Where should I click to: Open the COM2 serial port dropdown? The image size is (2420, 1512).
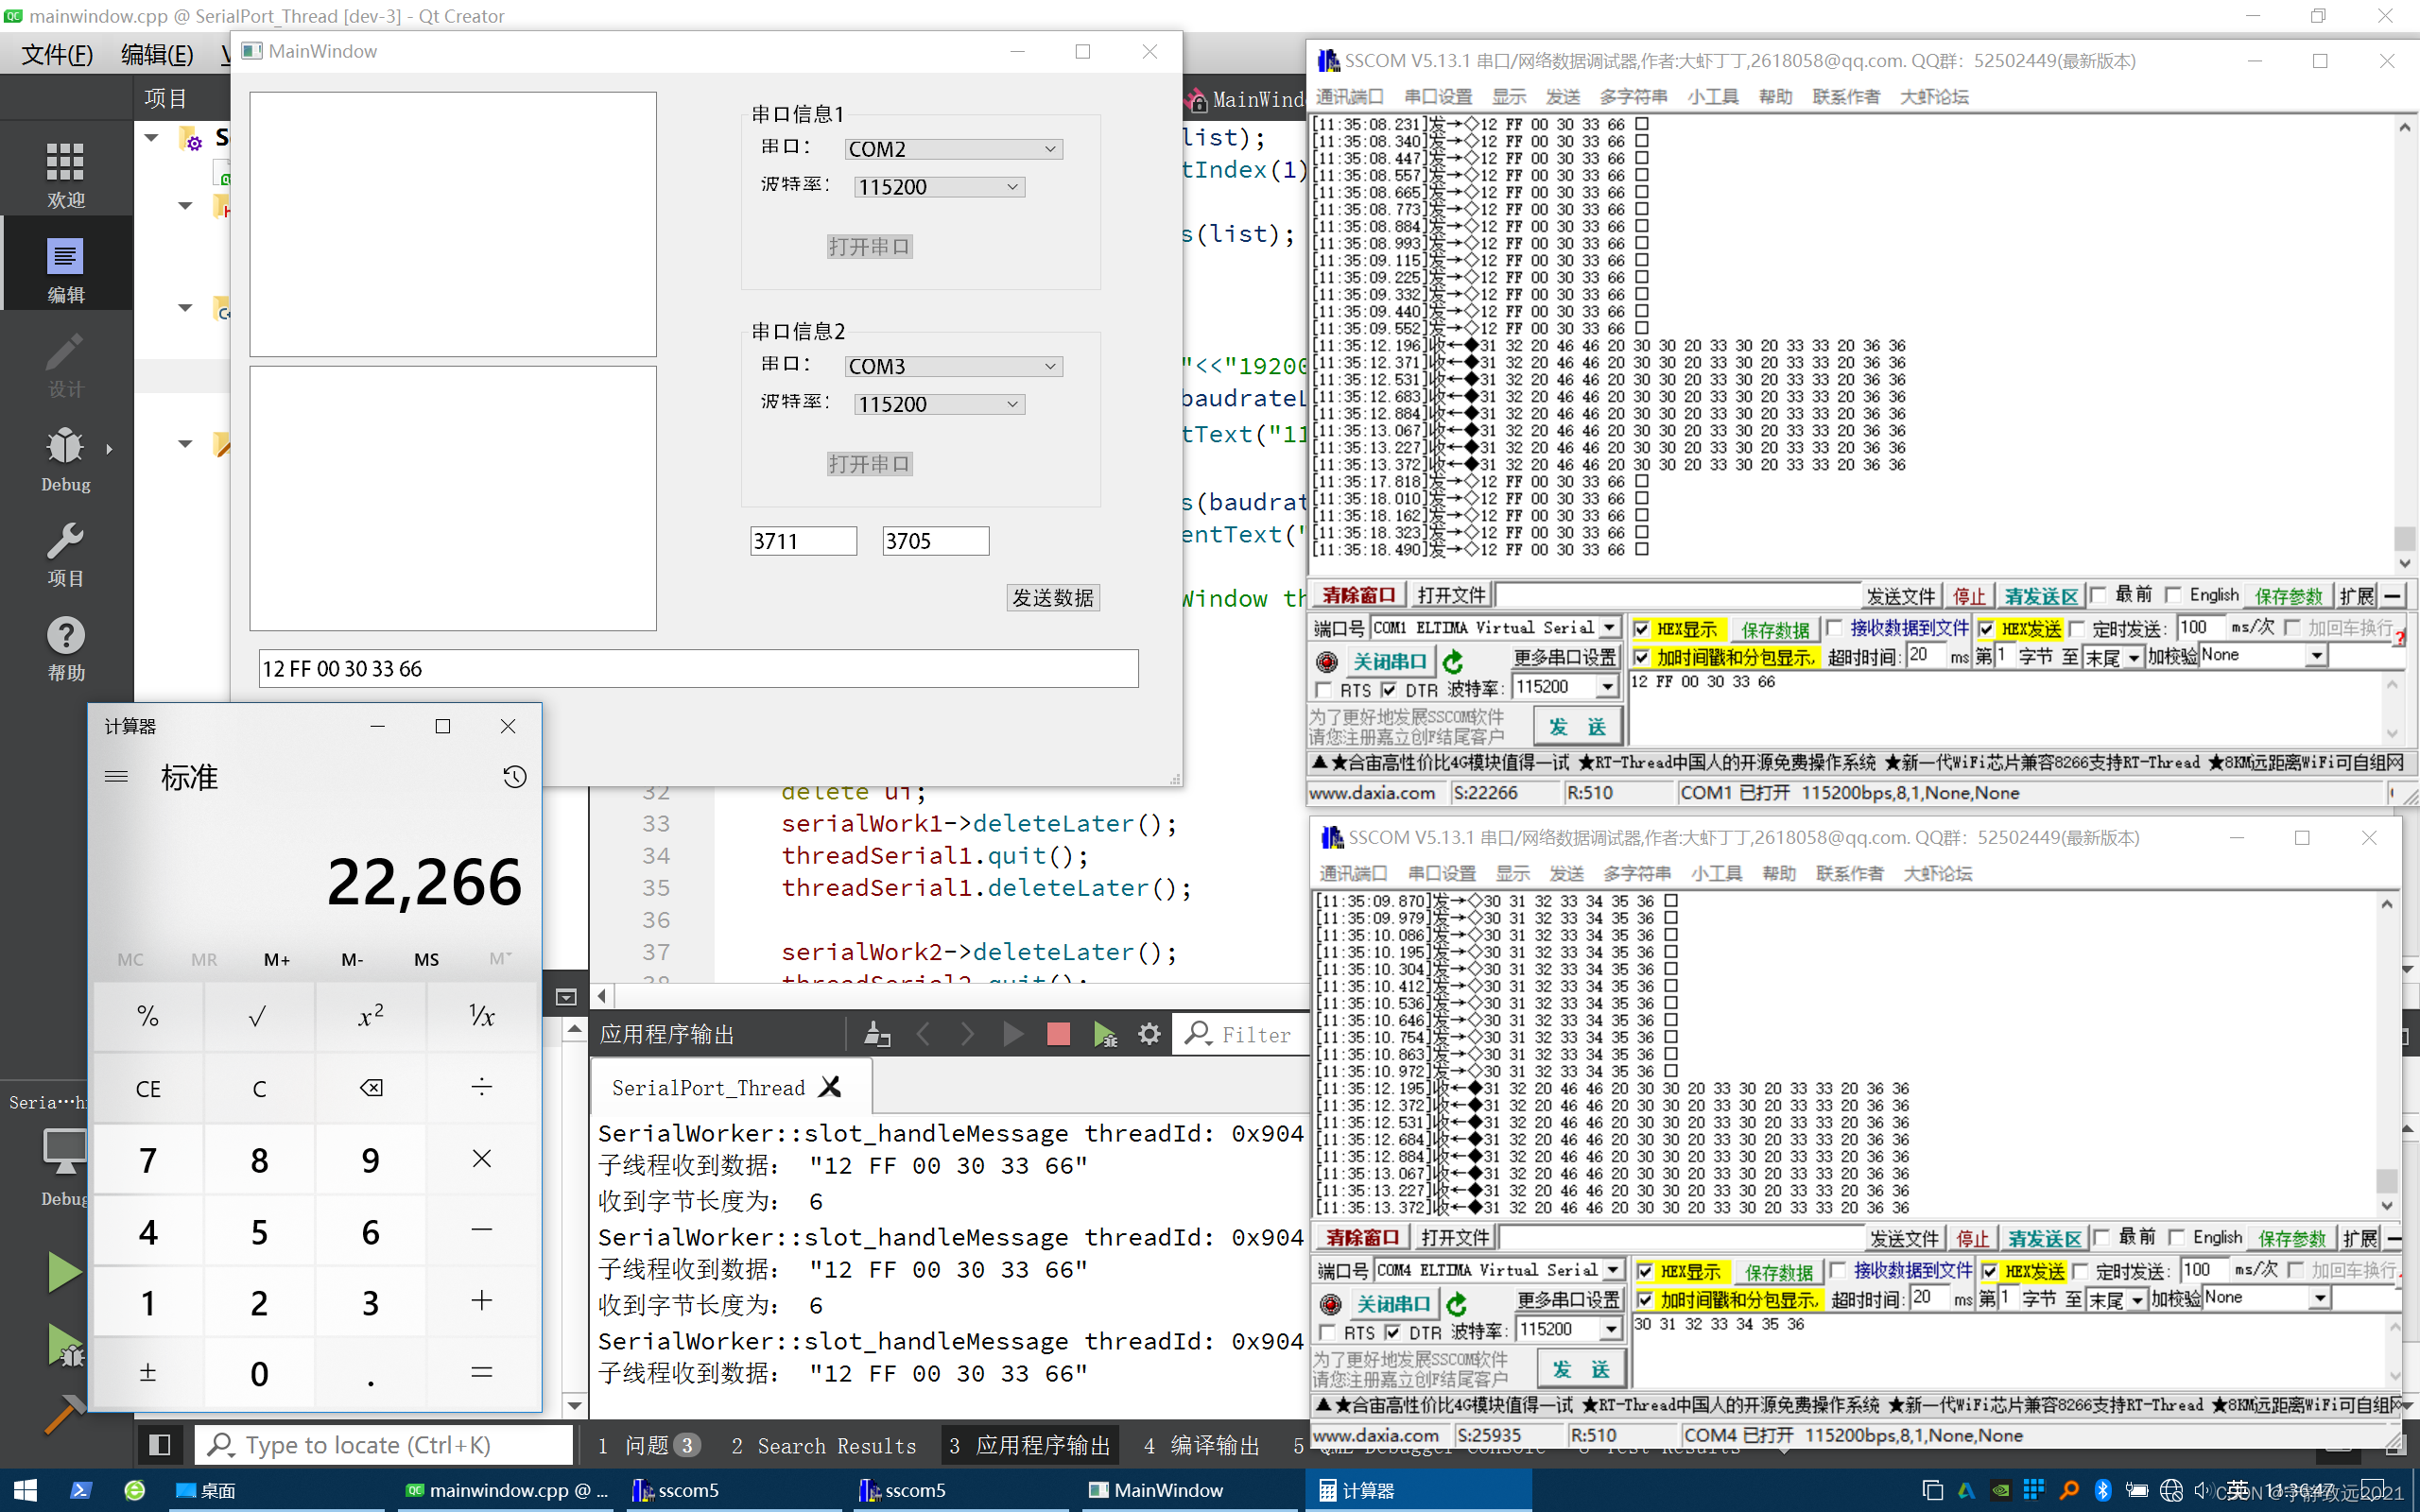pyautogui.click(x=952, y=148)
